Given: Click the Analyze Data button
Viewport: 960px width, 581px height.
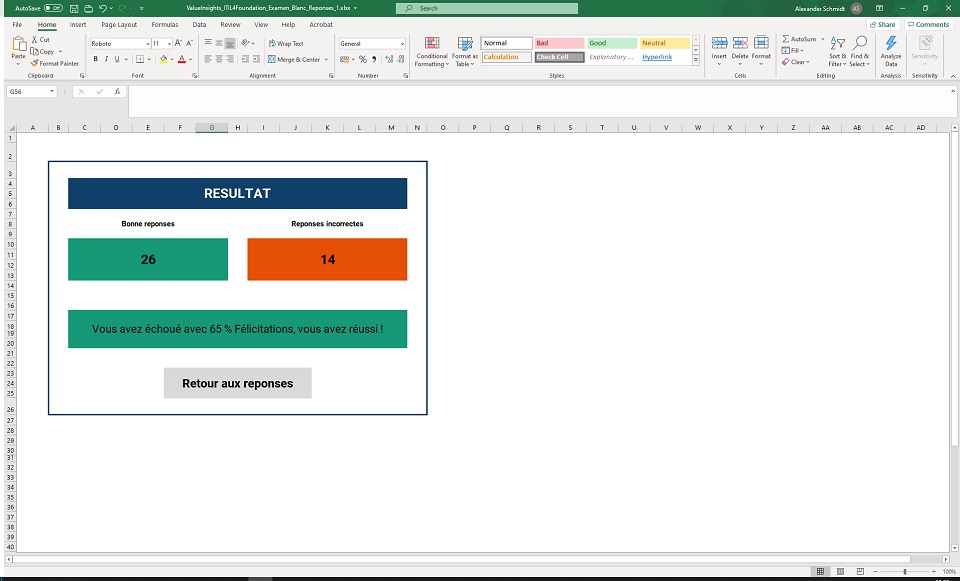Looking at the screenshot, I should [x=891, y=51].
